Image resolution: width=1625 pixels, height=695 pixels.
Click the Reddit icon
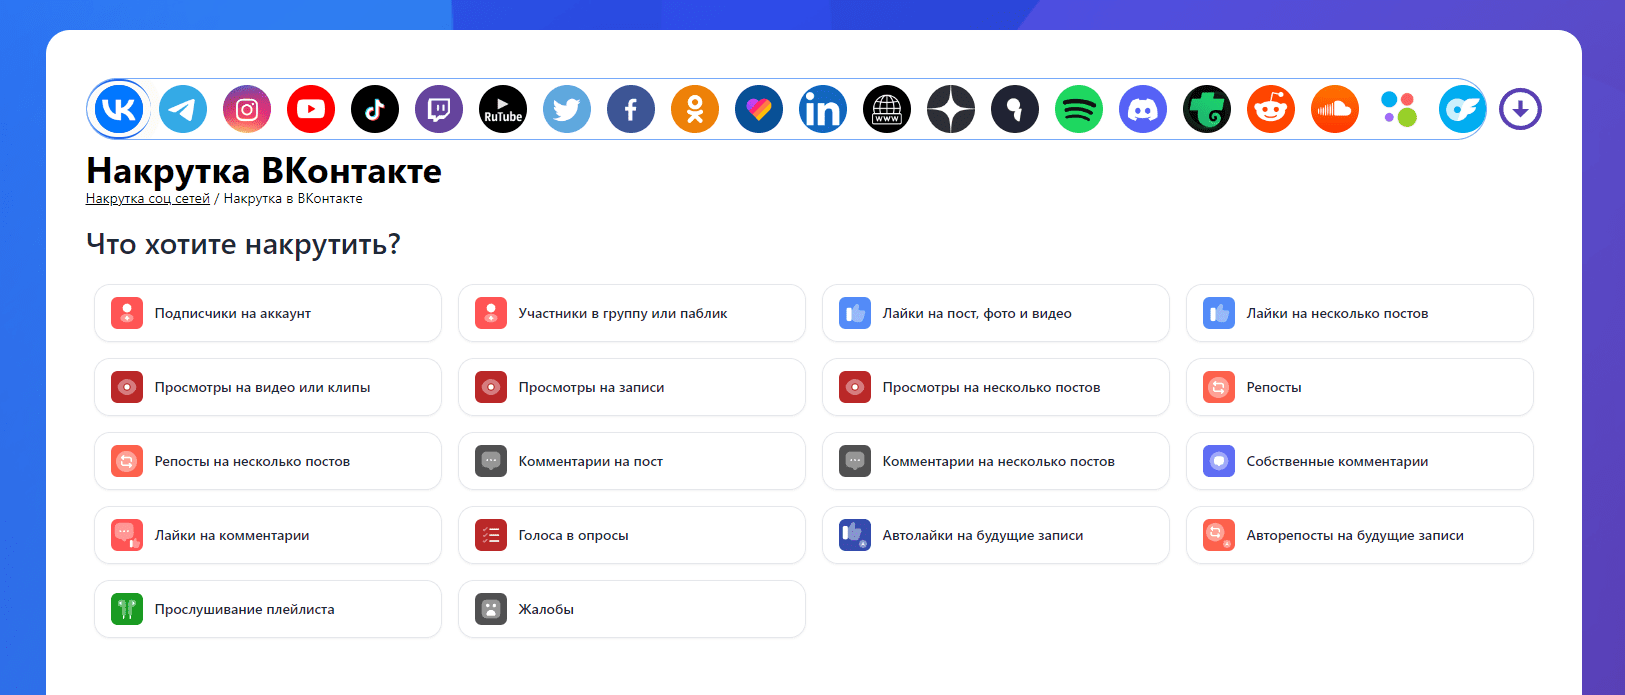pos(1271,109)
